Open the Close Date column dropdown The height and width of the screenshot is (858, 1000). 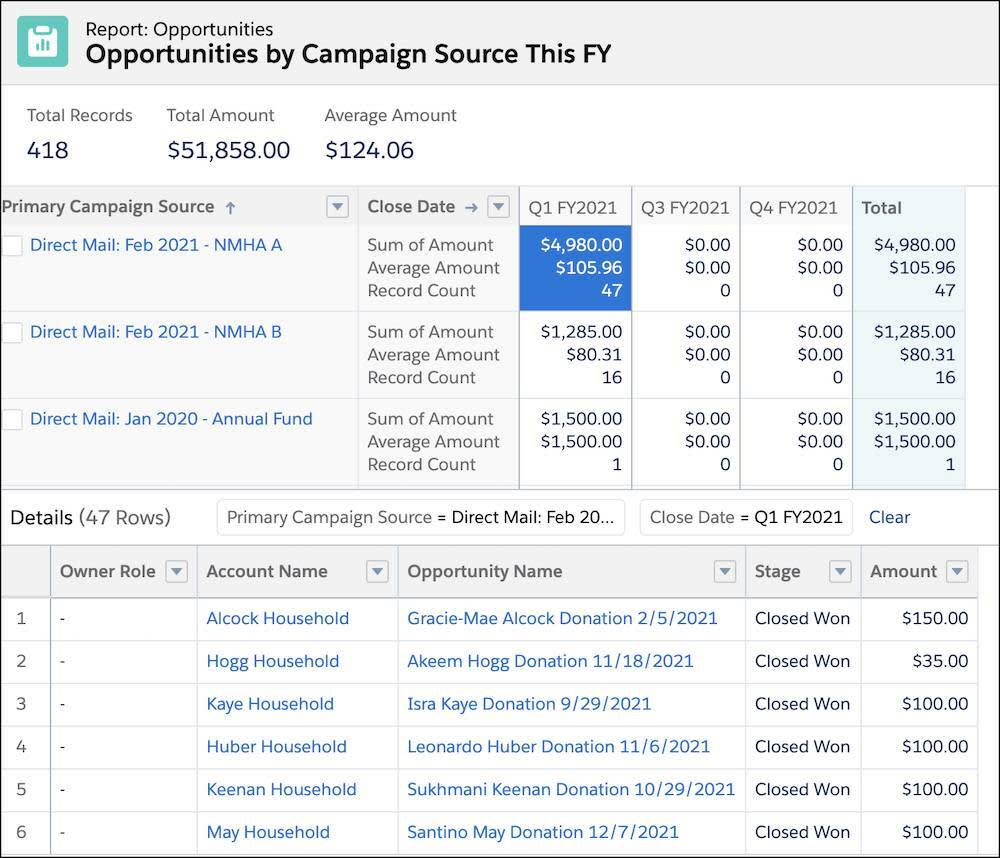[498, 206]
